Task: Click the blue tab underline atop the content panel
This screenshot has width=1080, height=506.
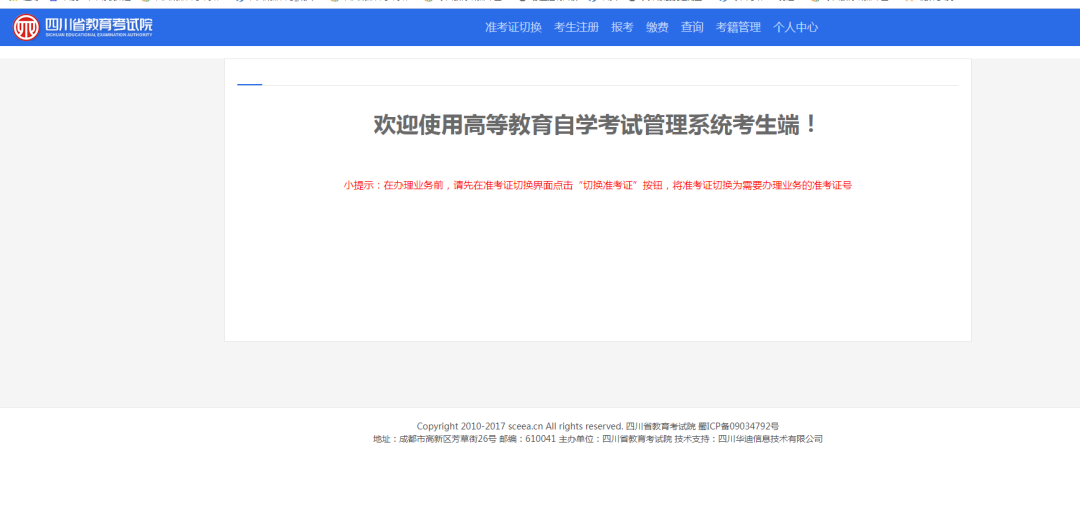Action: click(249, 85)
